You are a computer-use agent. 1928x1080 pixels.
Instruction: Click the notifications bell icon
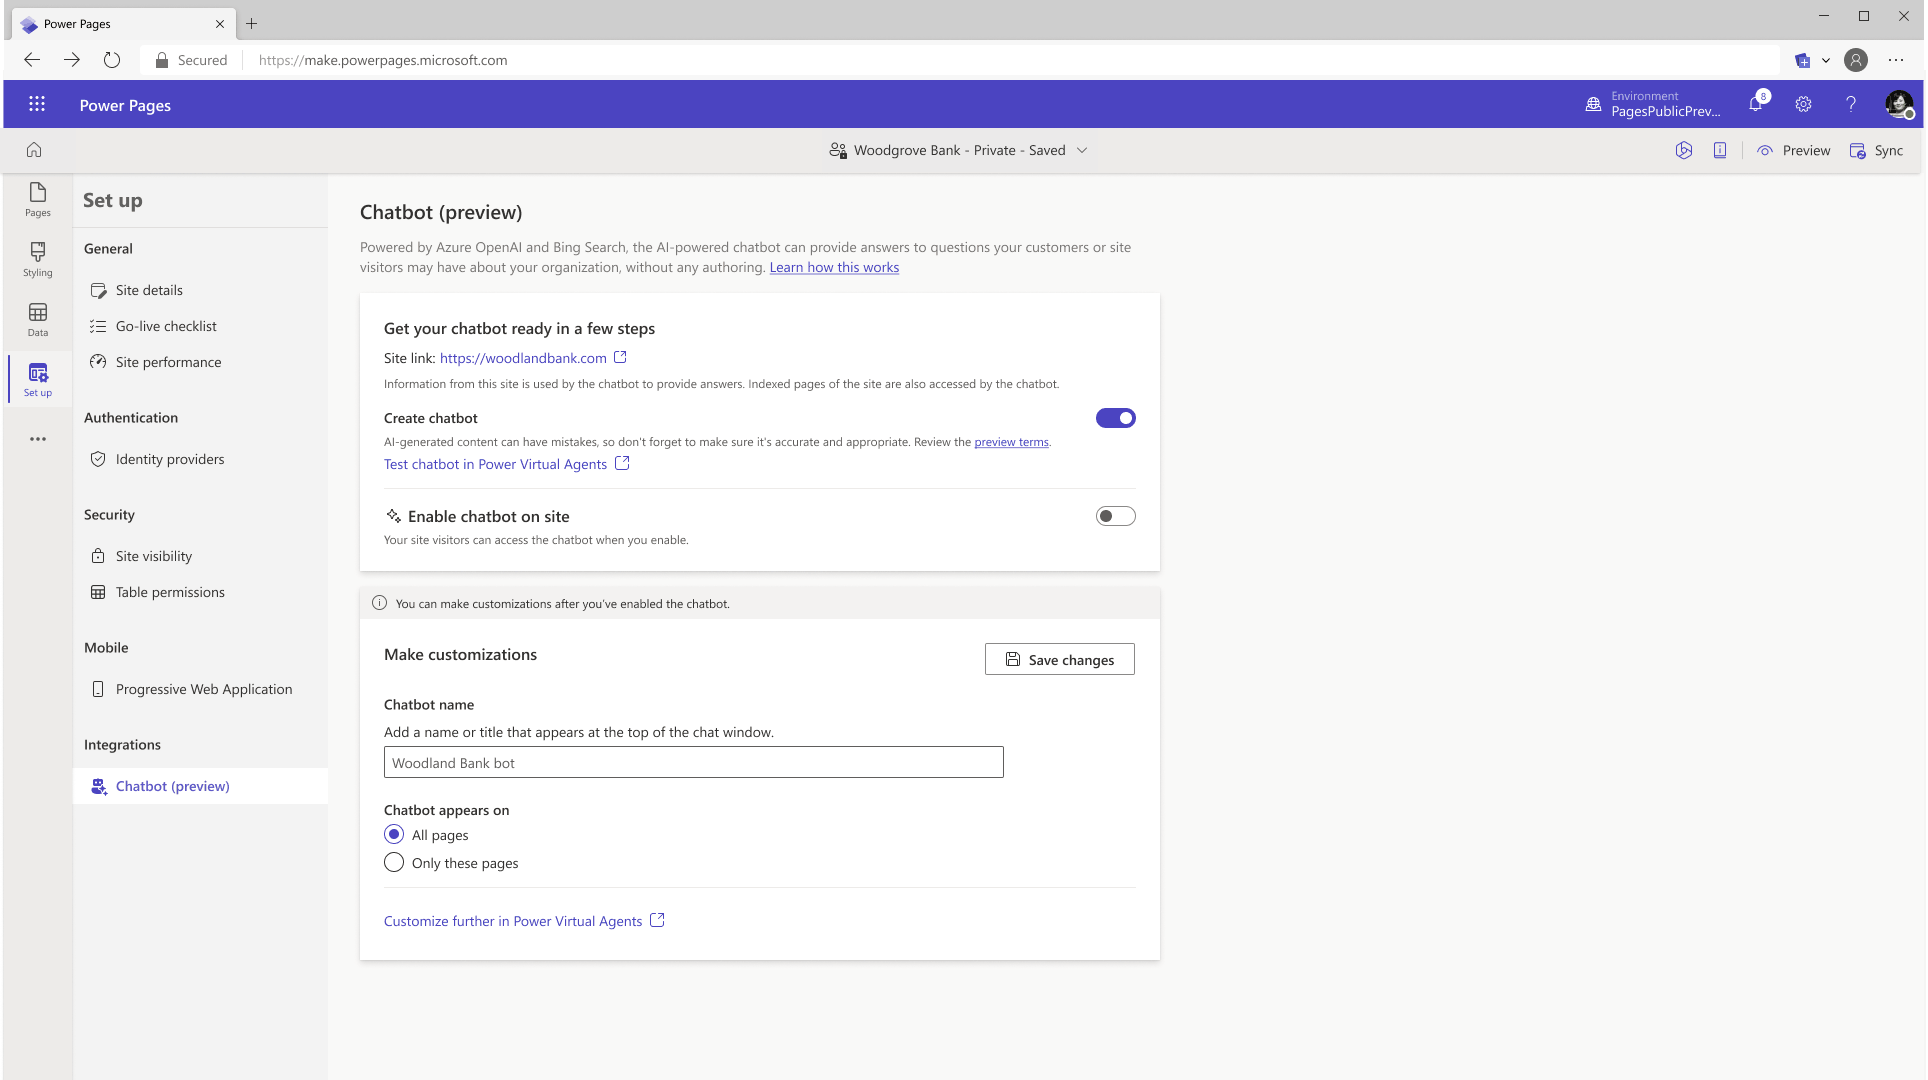(x=1756, y=104)
